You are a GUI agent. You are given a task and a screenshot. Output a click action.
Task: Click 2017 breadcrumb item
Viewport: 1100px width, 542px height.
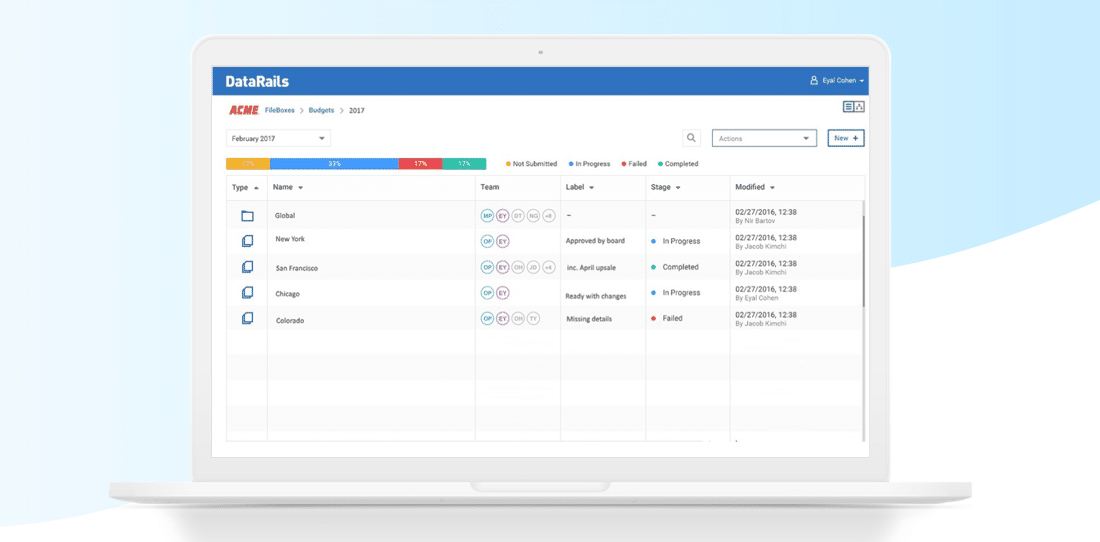pyautogui.click(x=357, y=110)
